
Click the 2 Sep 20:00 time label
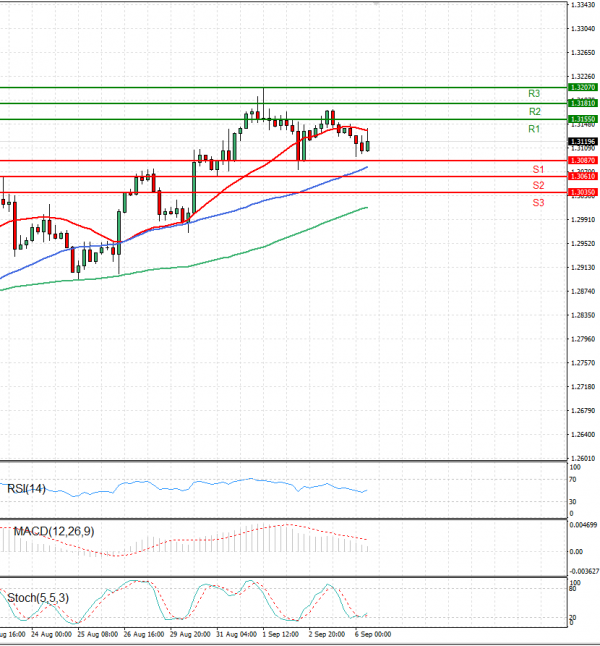pos(327,634)
